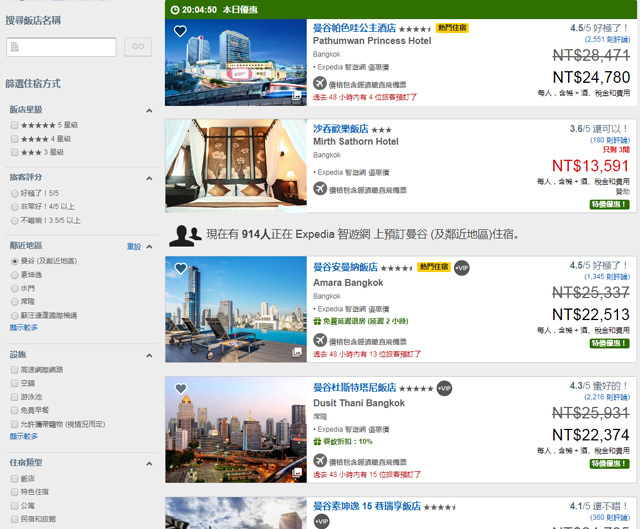Open Mirth Sathorn Hotel bedroom photo
The width and height of the screenshot is (640, 529).
click(236, 166)
